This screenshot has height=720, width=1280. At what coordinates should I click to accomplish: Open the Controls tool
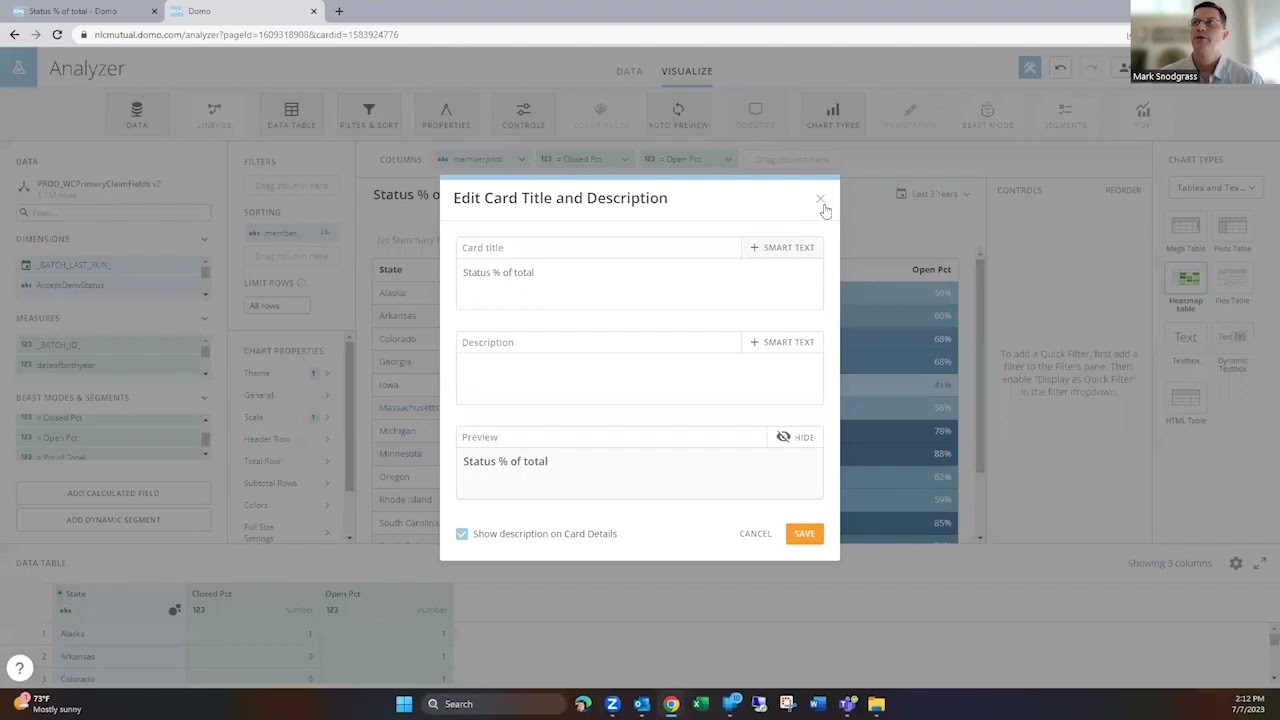pos(523,115)
